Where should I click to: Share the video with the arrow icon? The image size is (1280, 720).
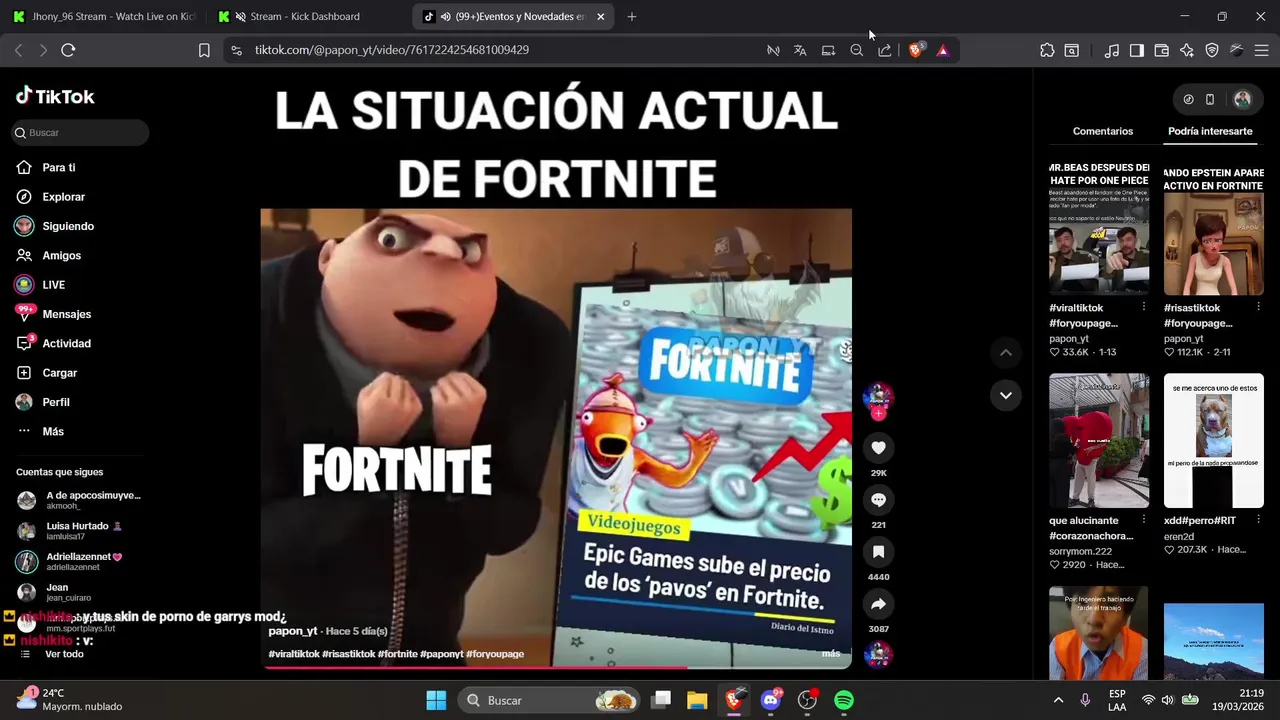(x=878, y=604)
